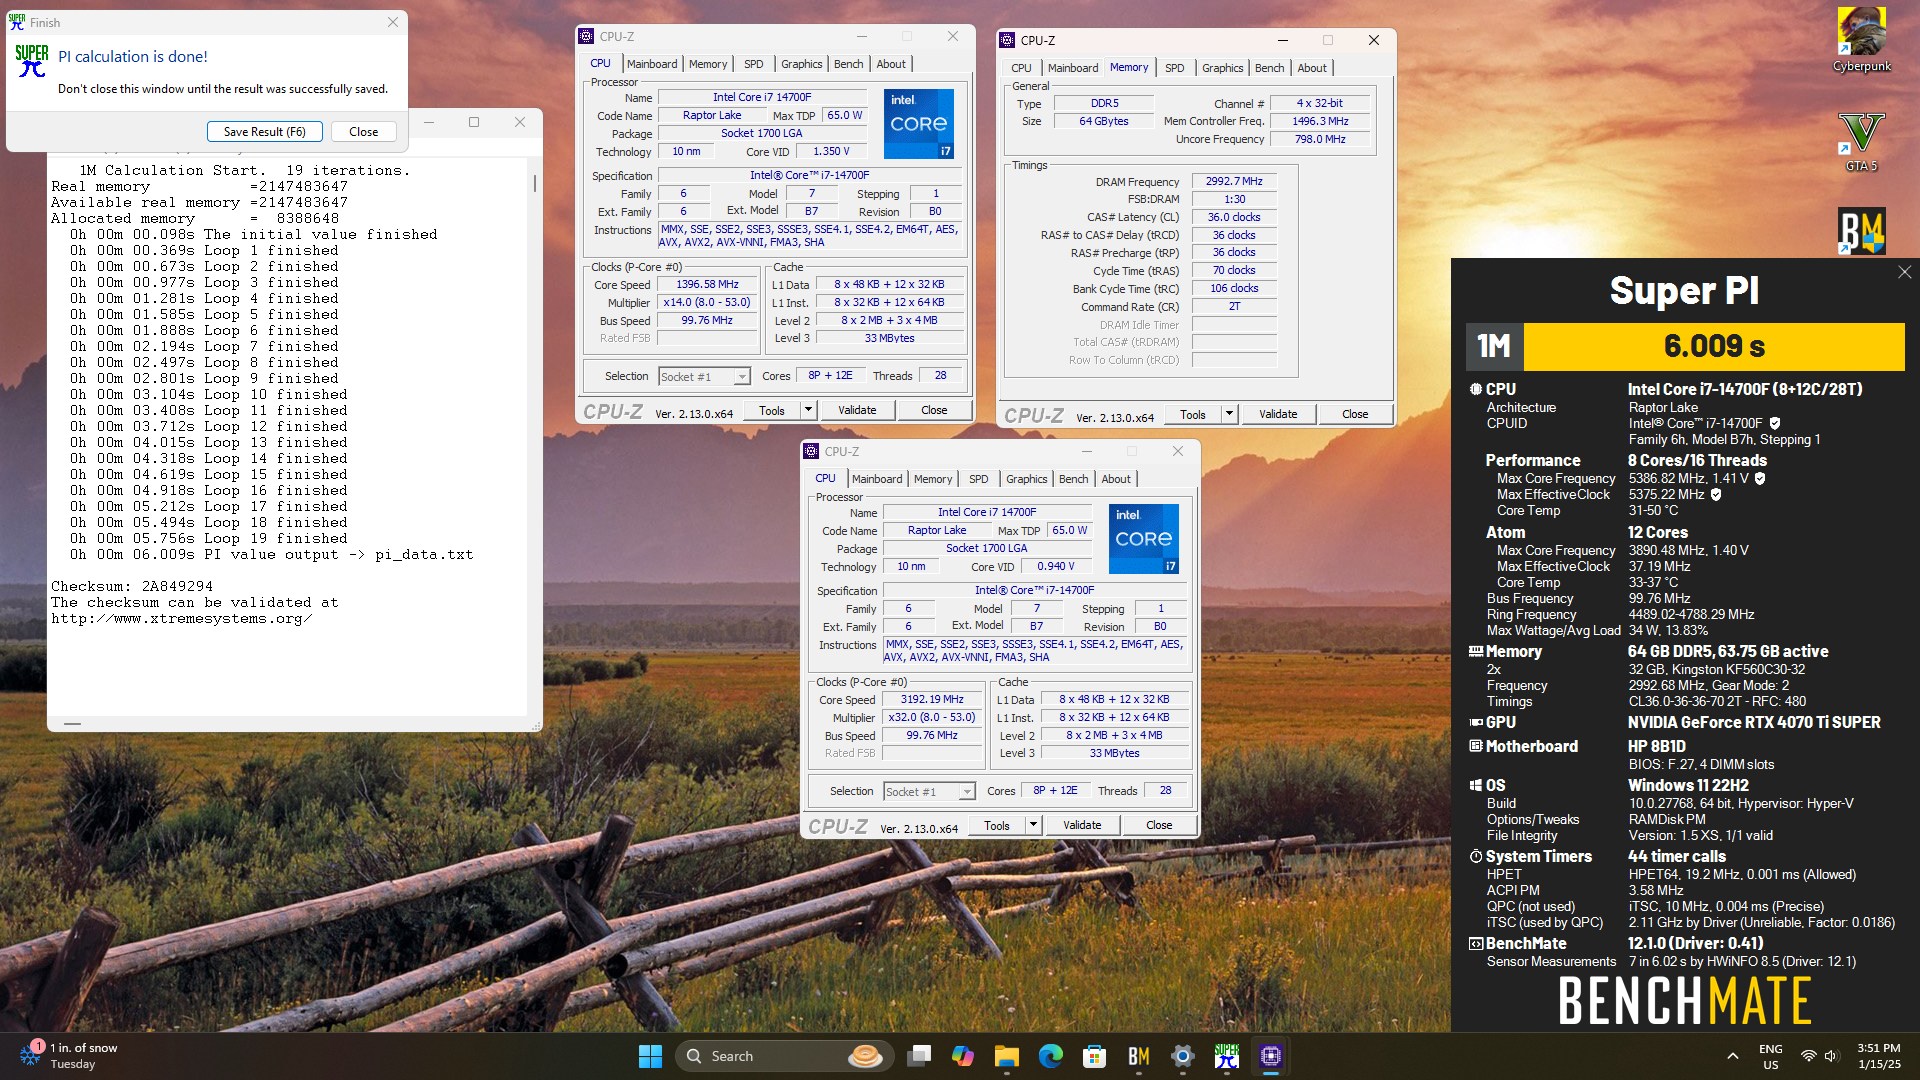Image resolution: width=1920 pixels, height=1080 pixels.
Task: Click the Intel Core i7 logo in top CPU-Z window
Action: 918,123
